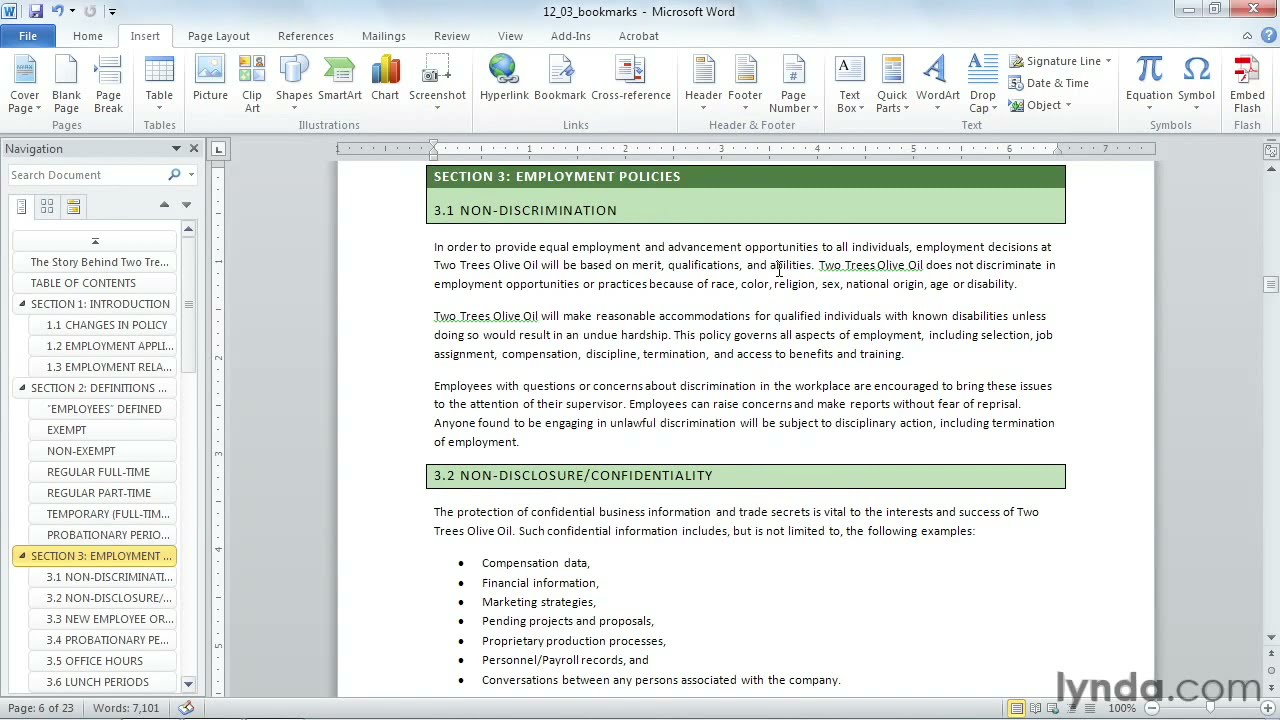Image resolution: width=1280 pixels, height=720 pixels.
Task: Open Clip Art pane
Action: pos(252,85)
